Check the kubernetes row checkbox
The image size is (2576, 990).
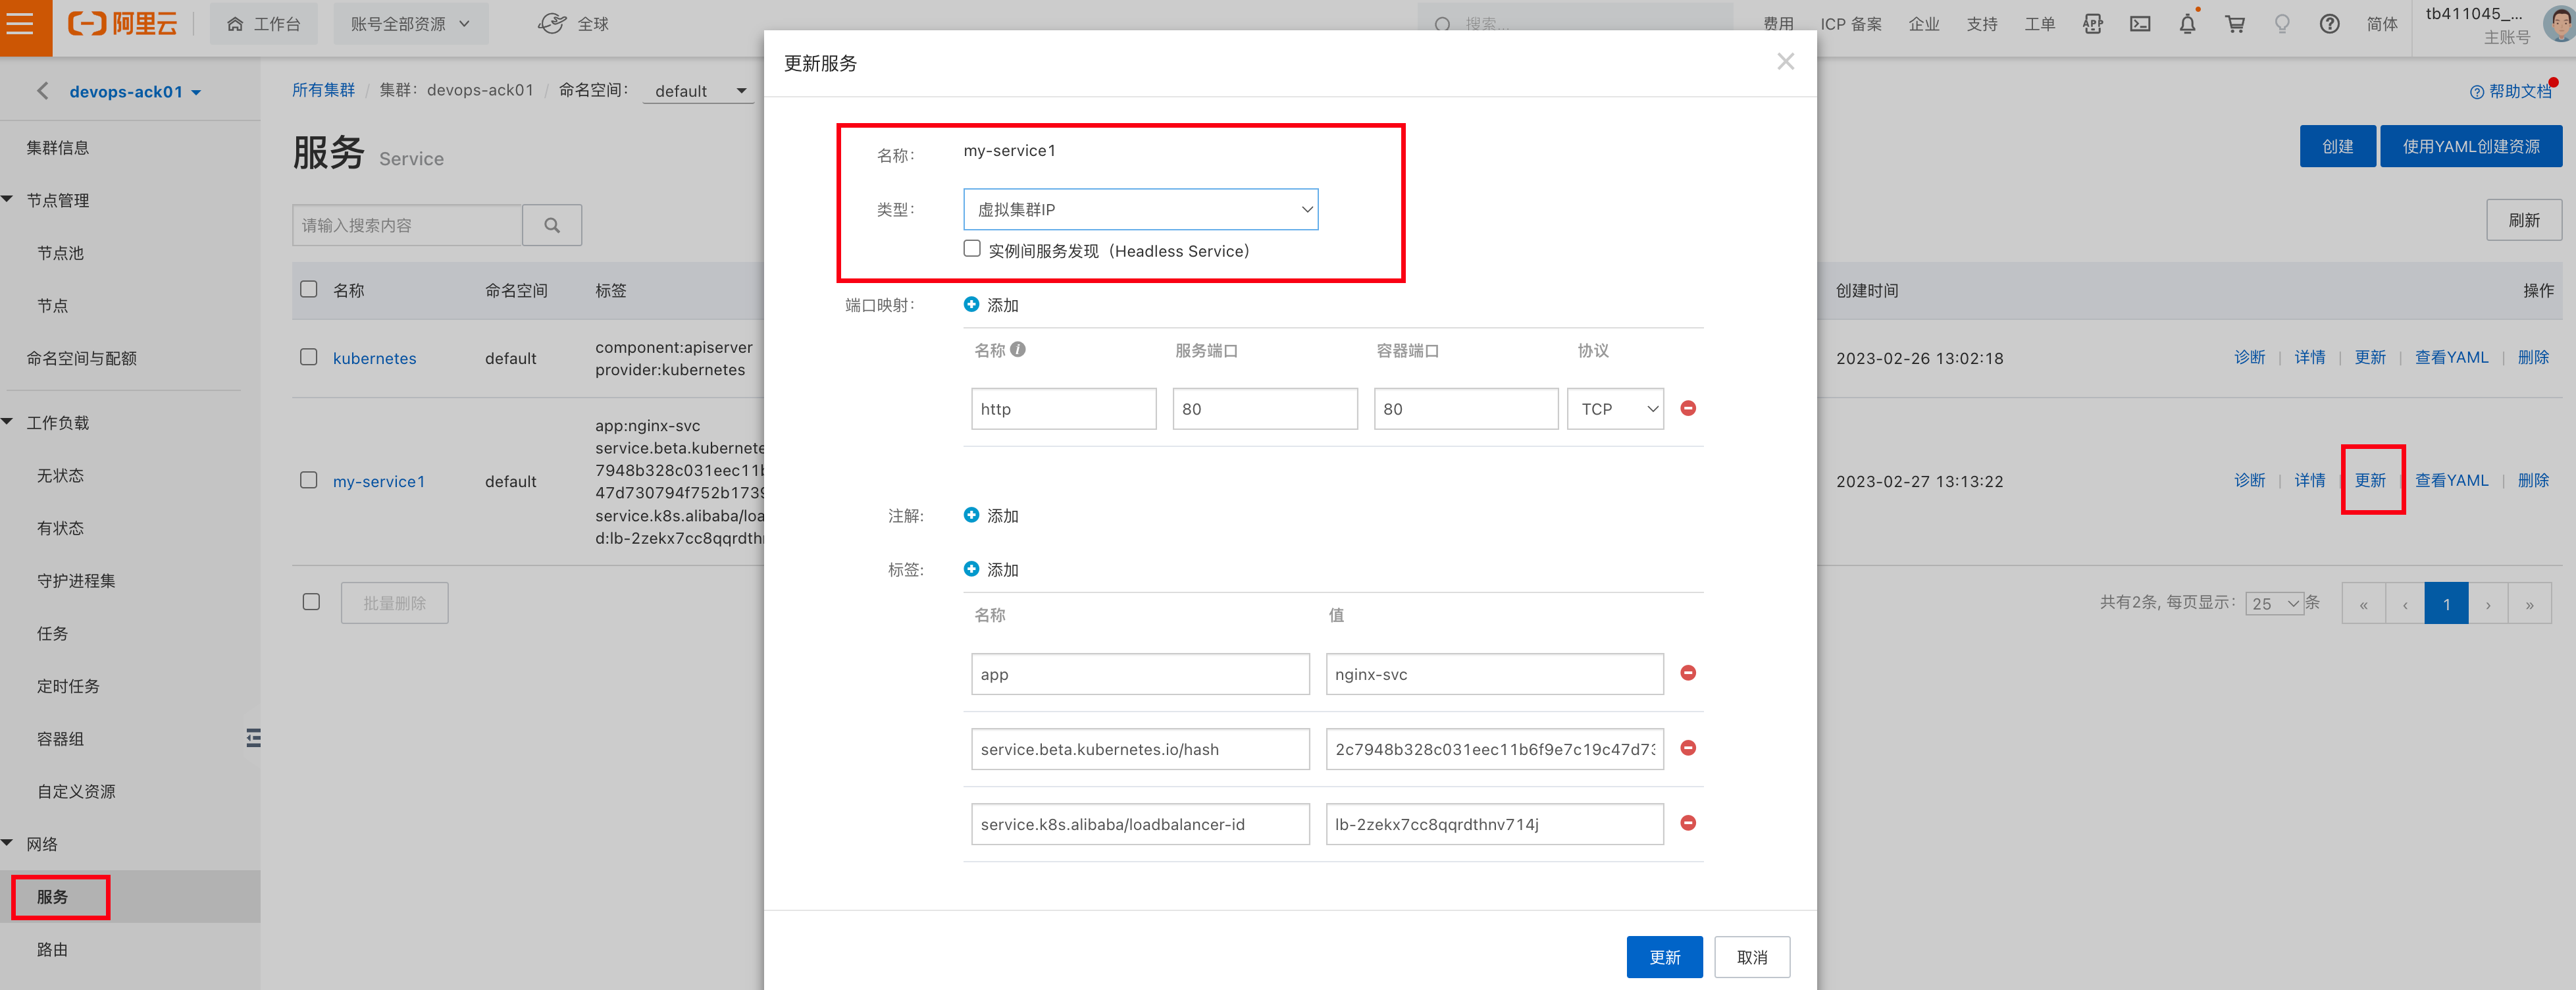(309, 357)
